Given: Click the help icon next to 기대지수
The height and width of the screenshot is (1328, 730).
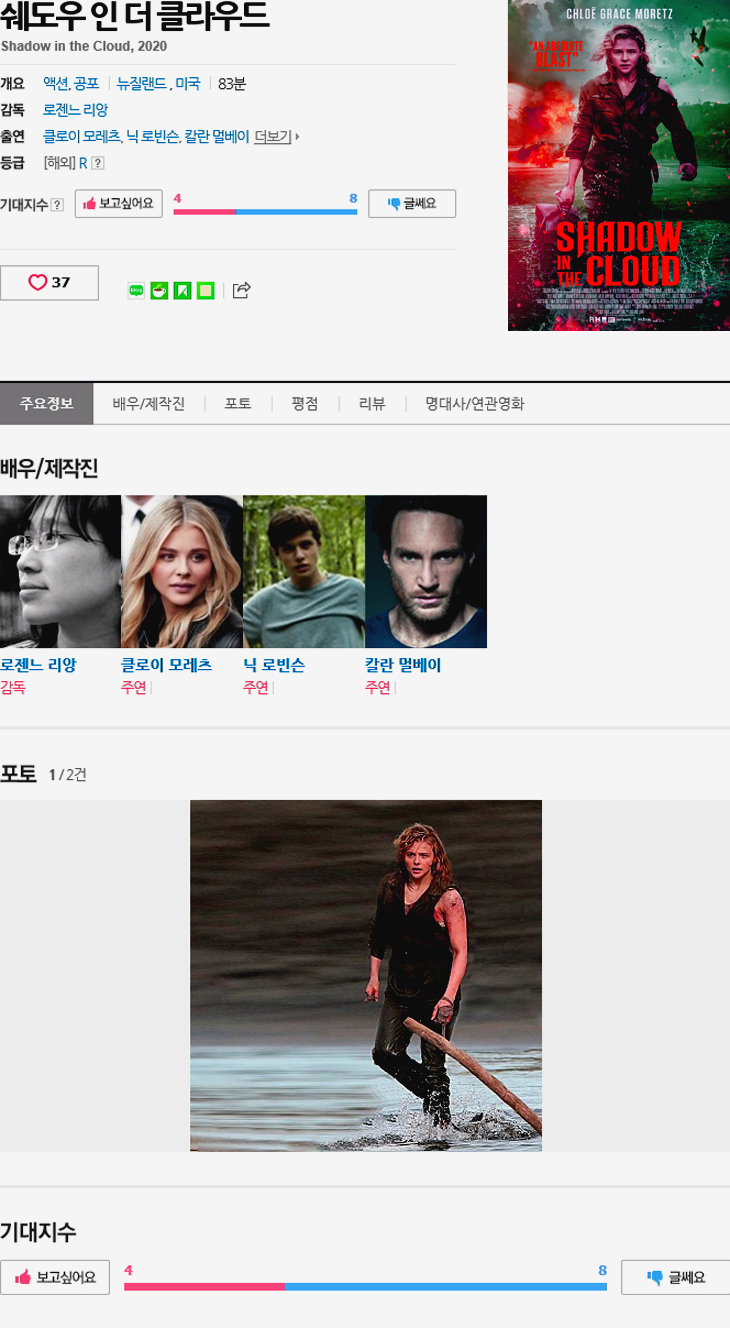Looking at the screenshot, I should (57, 205).
